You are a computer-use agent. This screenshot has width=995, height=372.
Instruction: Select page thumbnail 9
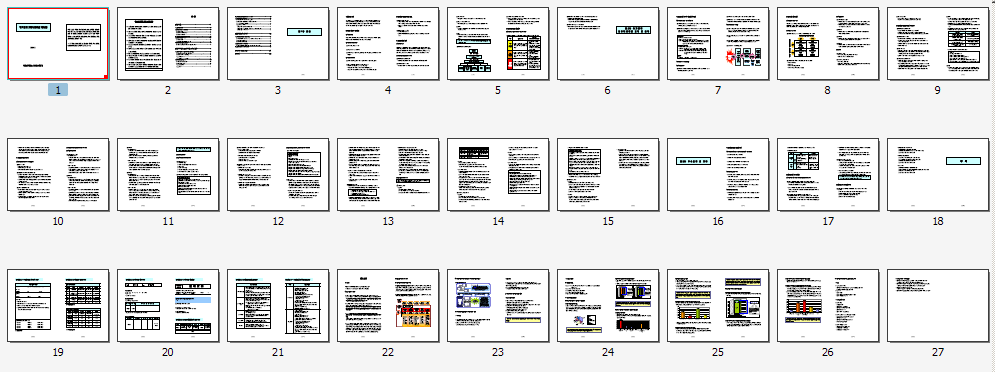click(938, 44)
